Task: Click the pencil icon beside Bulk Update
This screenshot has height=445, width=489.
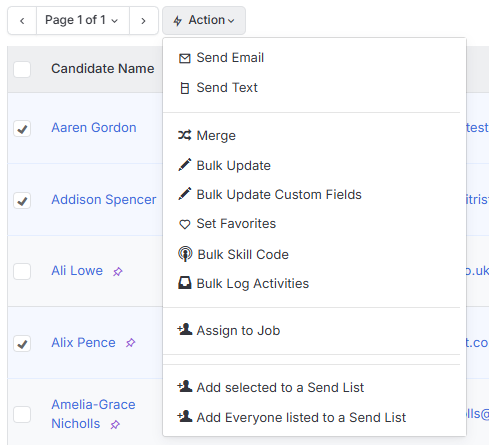Action: coord(185,165)
